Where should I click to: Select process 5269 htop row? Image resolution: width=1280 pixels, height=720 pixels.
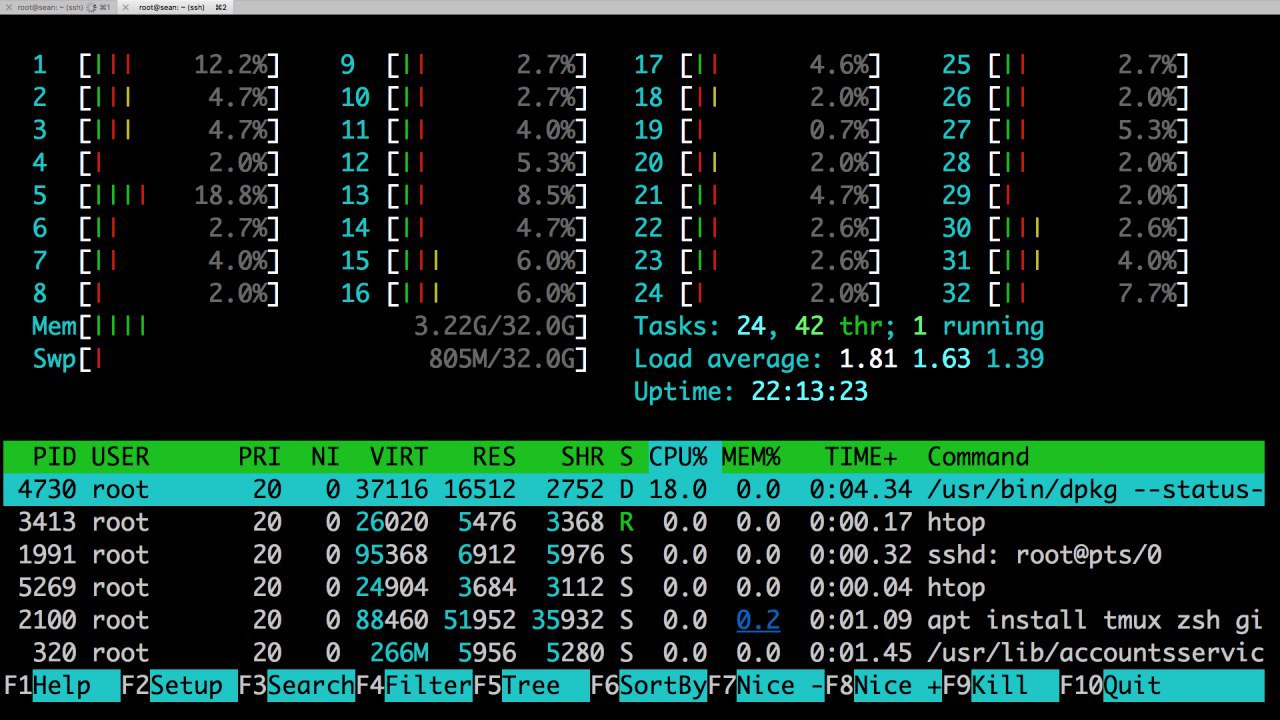[634, 587]
